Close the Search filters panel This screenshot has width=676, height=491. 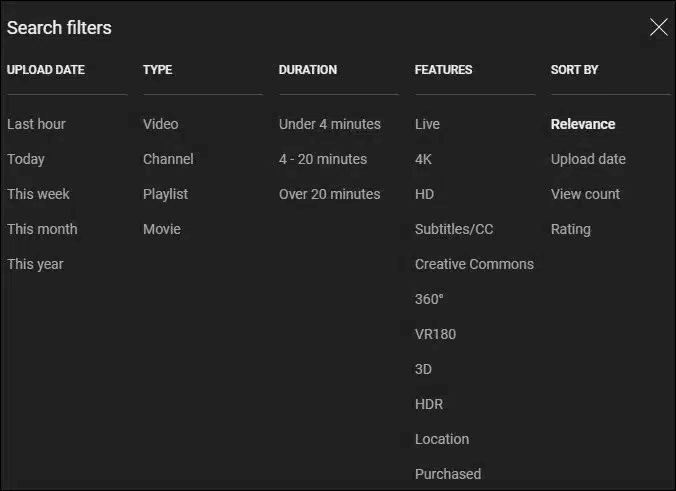(x=658, y=27)
